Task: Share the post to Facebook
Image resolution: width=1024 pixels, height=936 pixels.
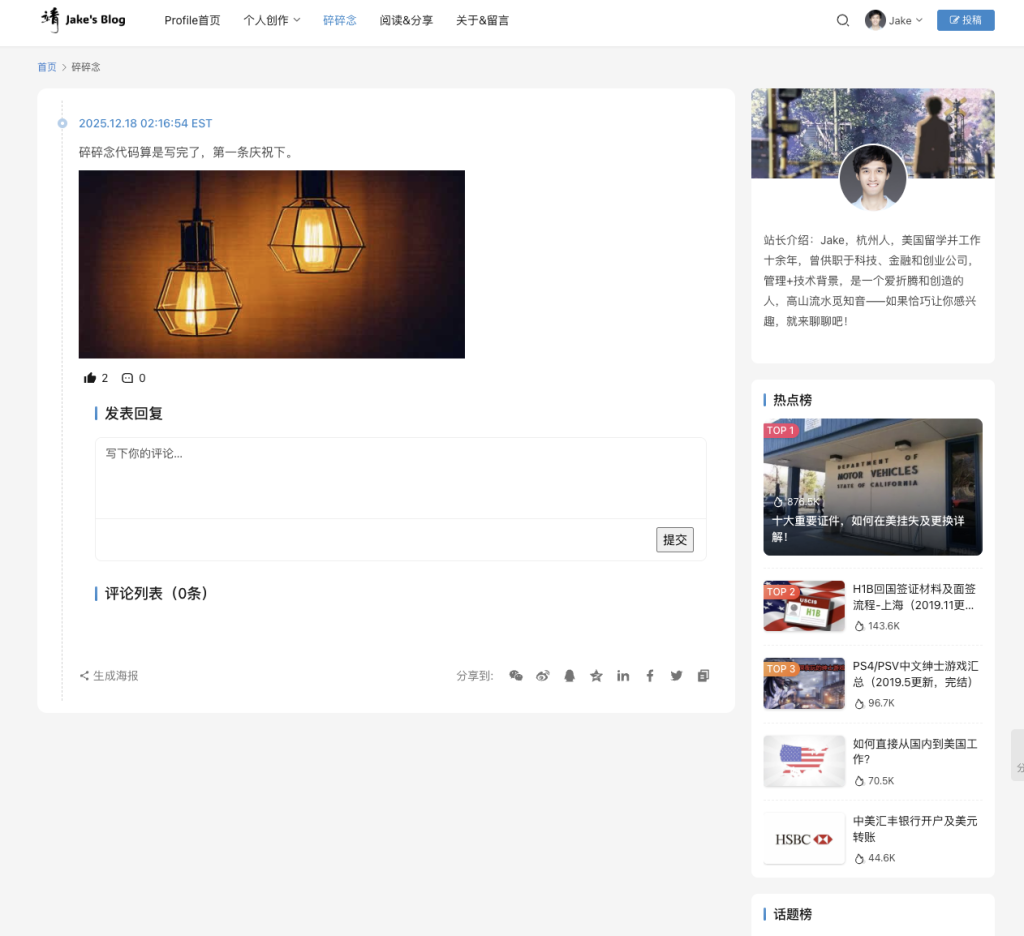Action: coord(650,675)
